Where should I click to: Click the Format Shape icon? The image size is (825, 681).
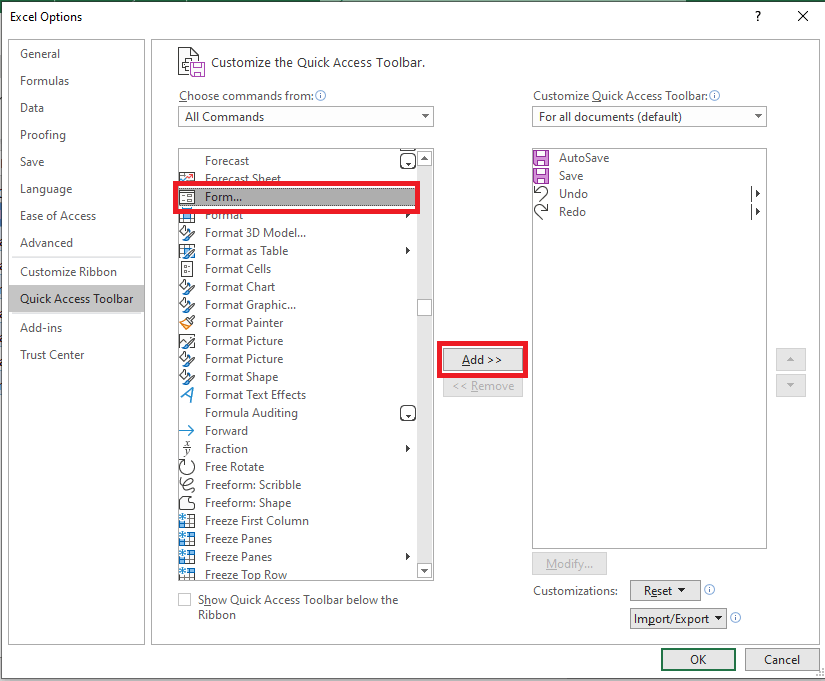coord(187,377)
